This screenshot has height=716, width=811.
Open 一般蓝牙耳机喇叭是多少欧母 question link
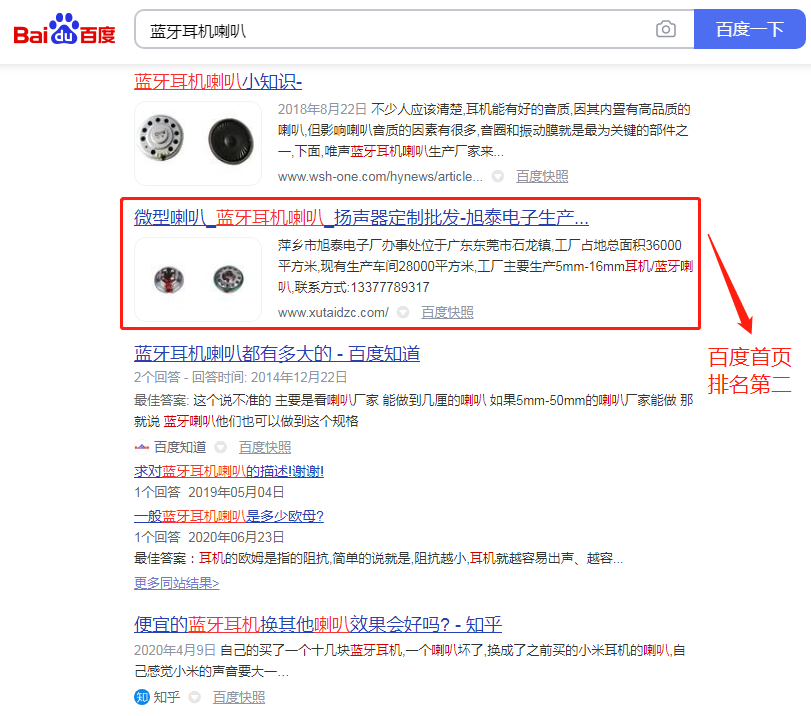click(x=229, y=516)
